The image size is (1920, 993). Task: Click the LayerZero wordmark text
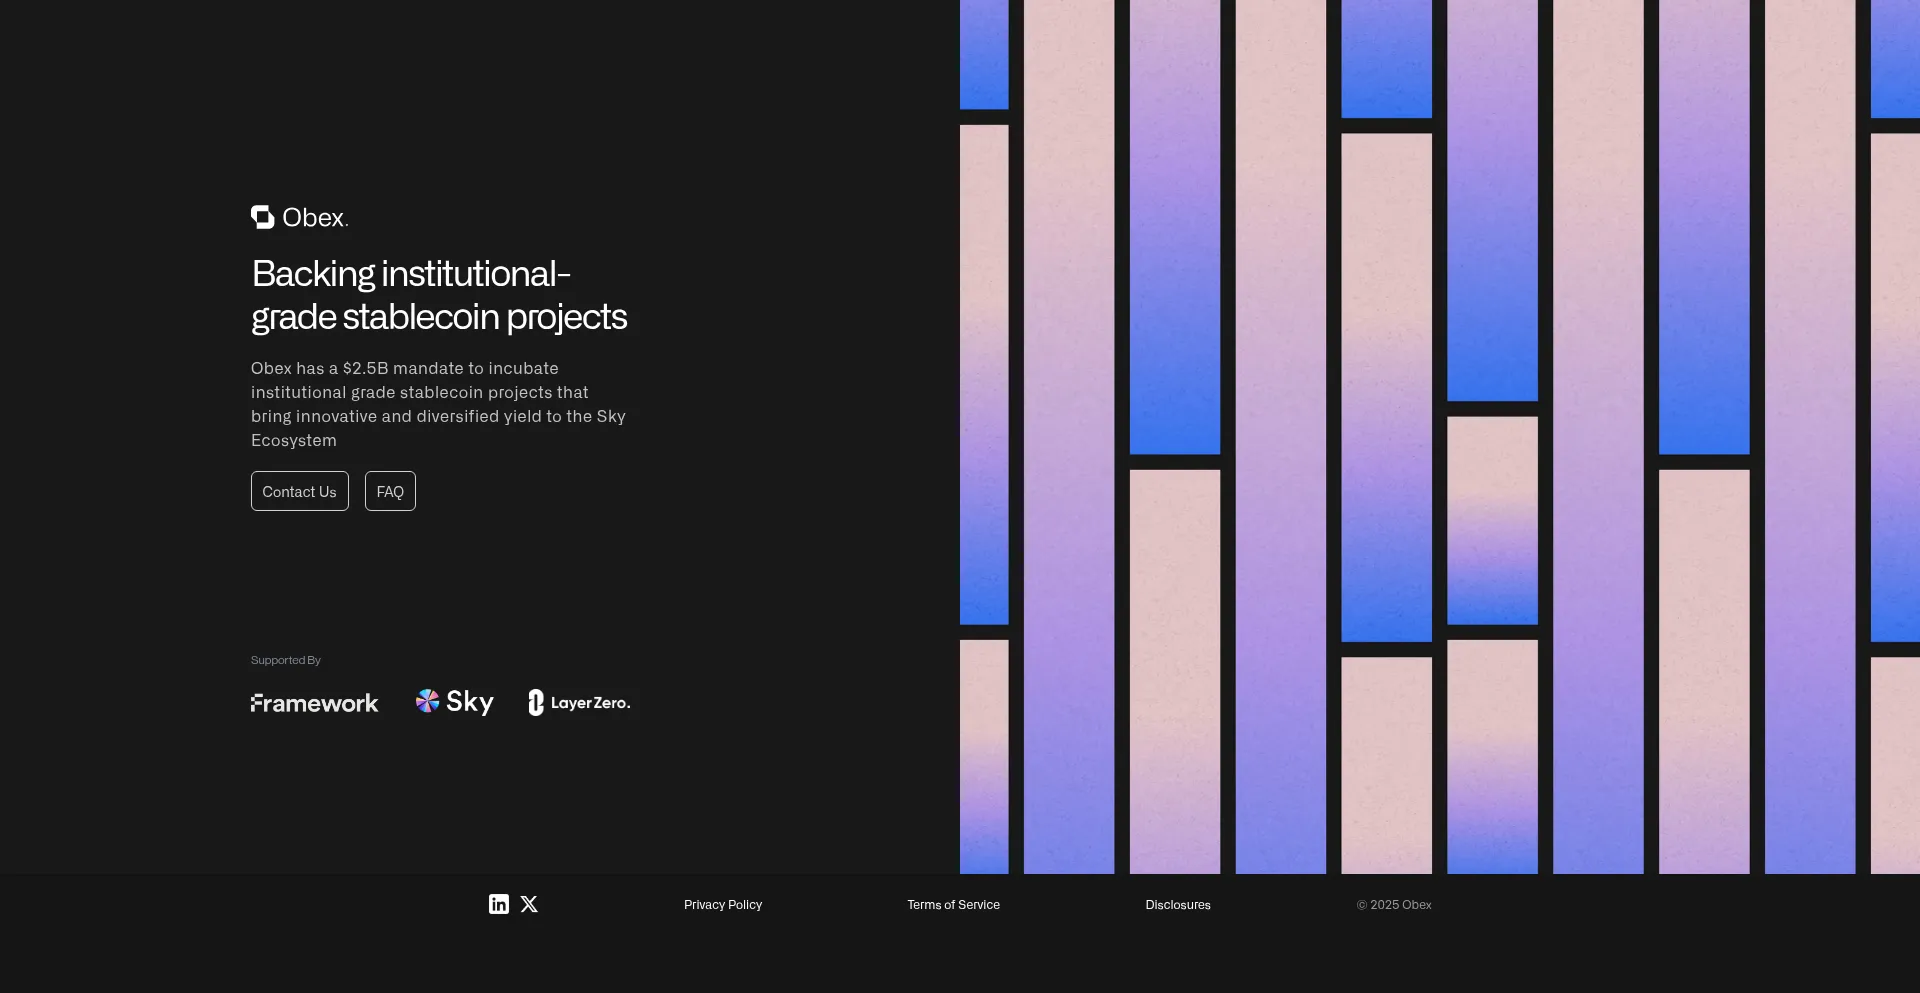[590, 703]
